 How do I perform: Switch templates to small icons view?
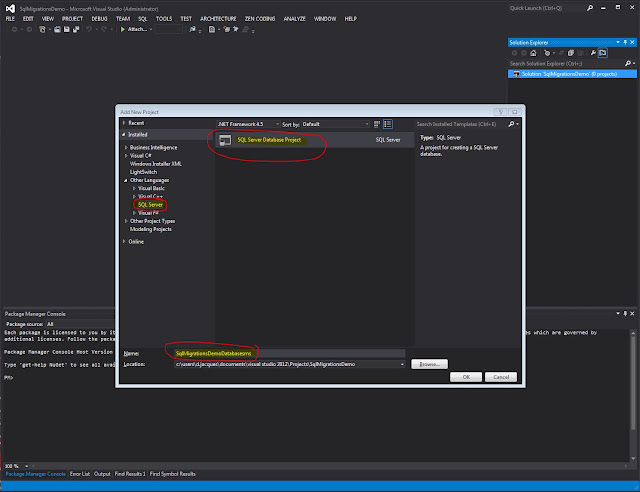[377, 124]
